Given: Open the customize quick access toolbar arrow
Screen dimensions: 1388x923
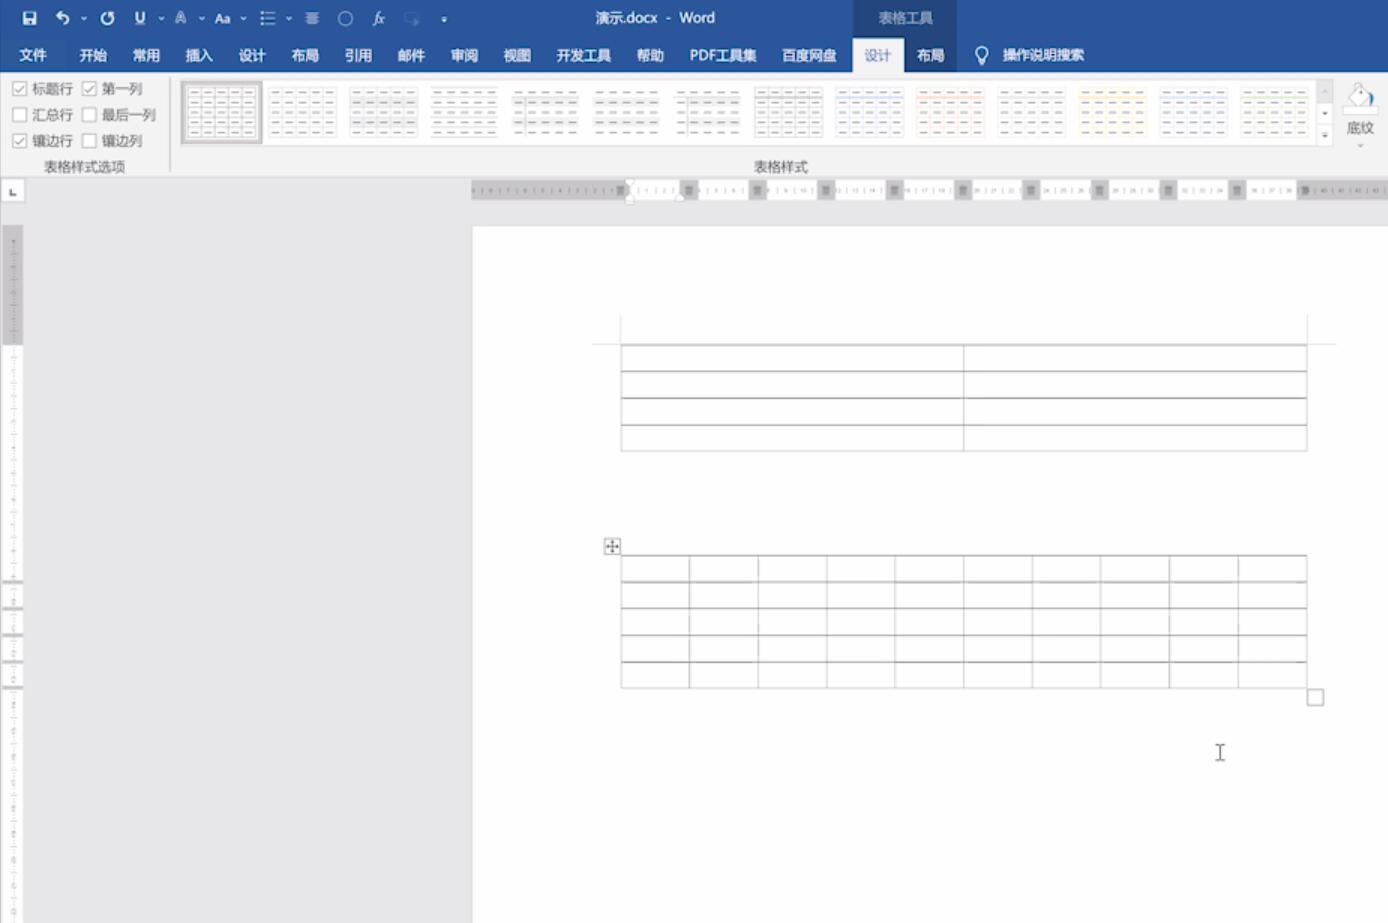Looking at the screenshot, I should click(x=444, y=19).
